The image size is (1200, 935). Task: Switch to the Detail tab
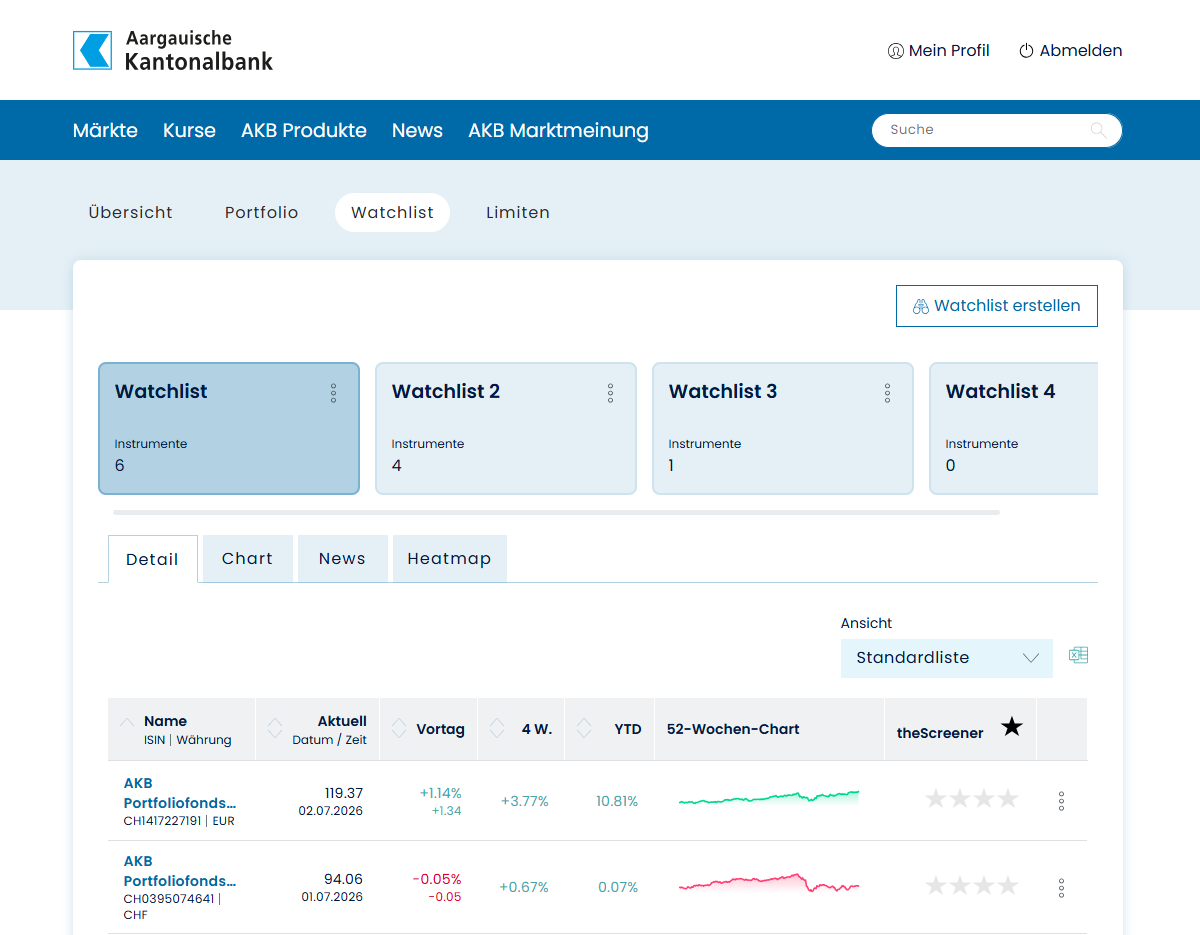(x=152, y=559)
